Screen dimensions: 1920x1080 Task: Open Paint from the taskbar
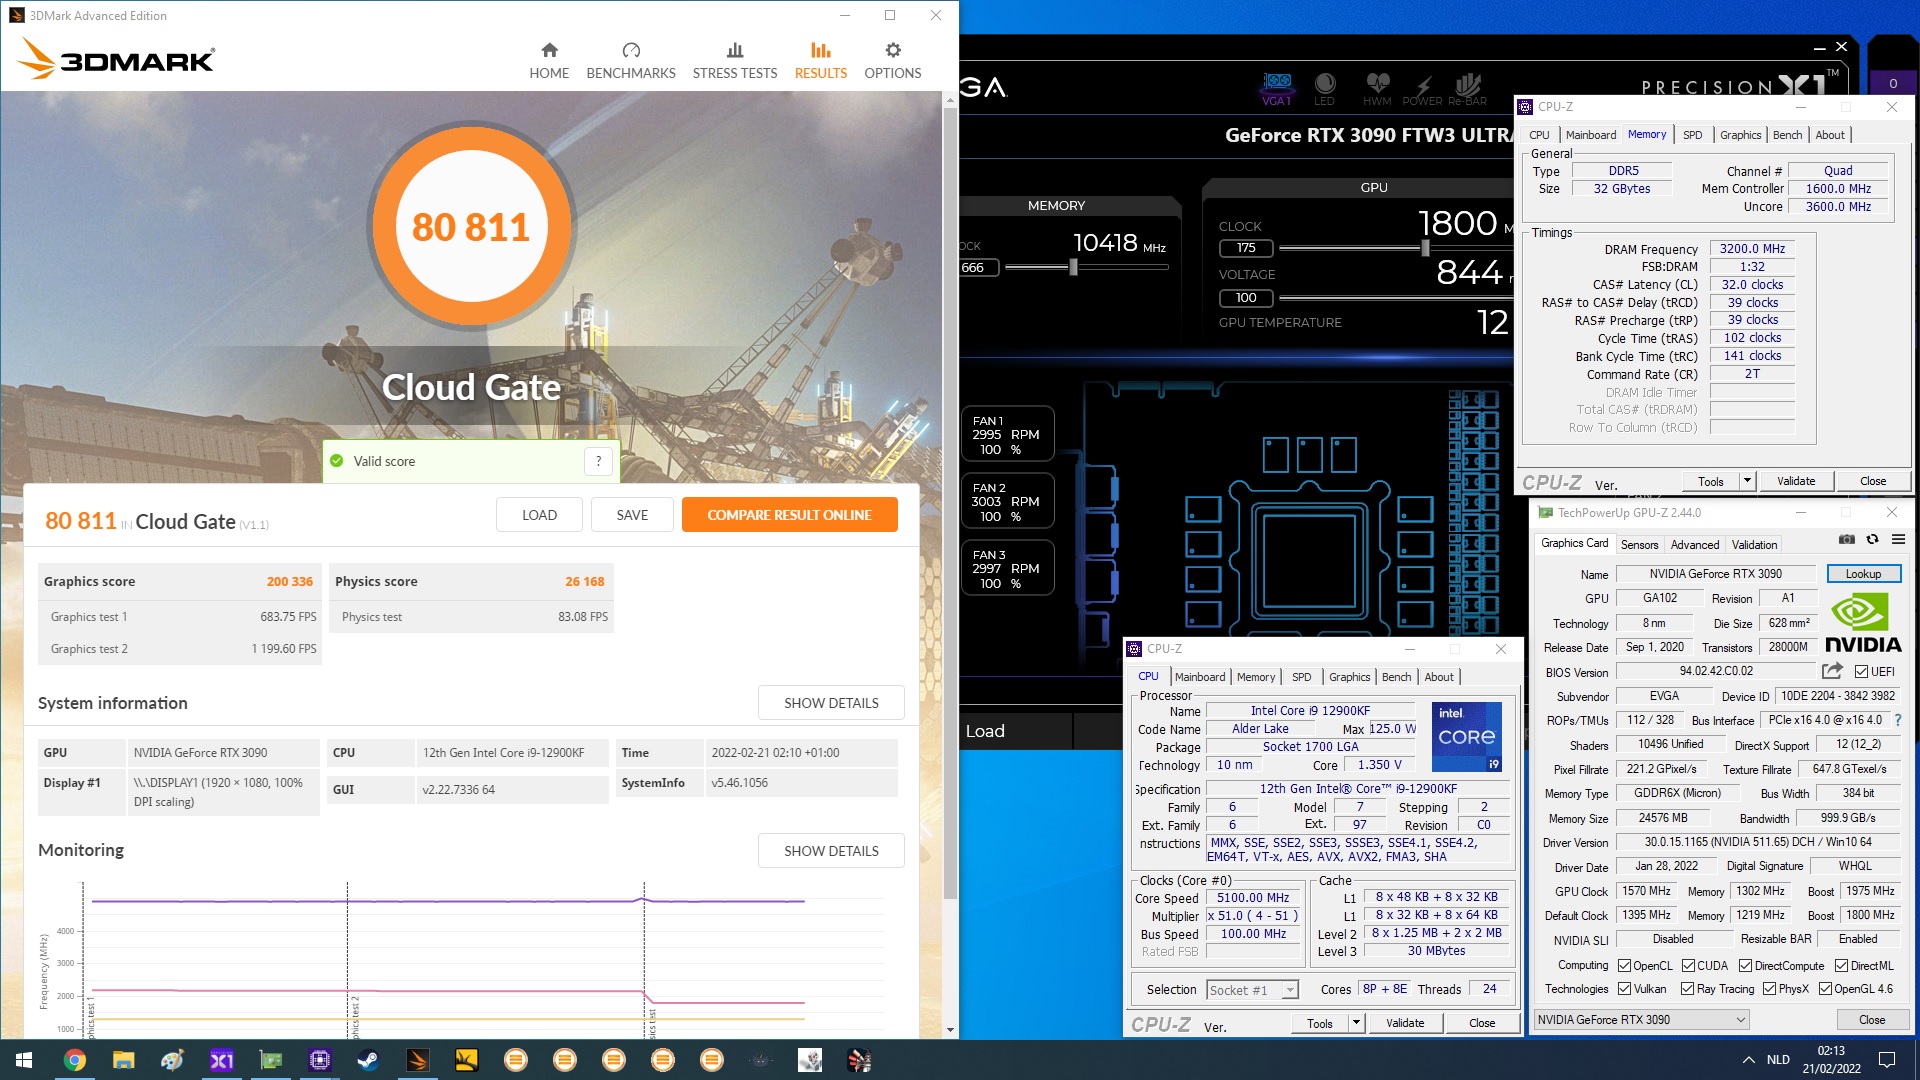(x=172, y=1060)
